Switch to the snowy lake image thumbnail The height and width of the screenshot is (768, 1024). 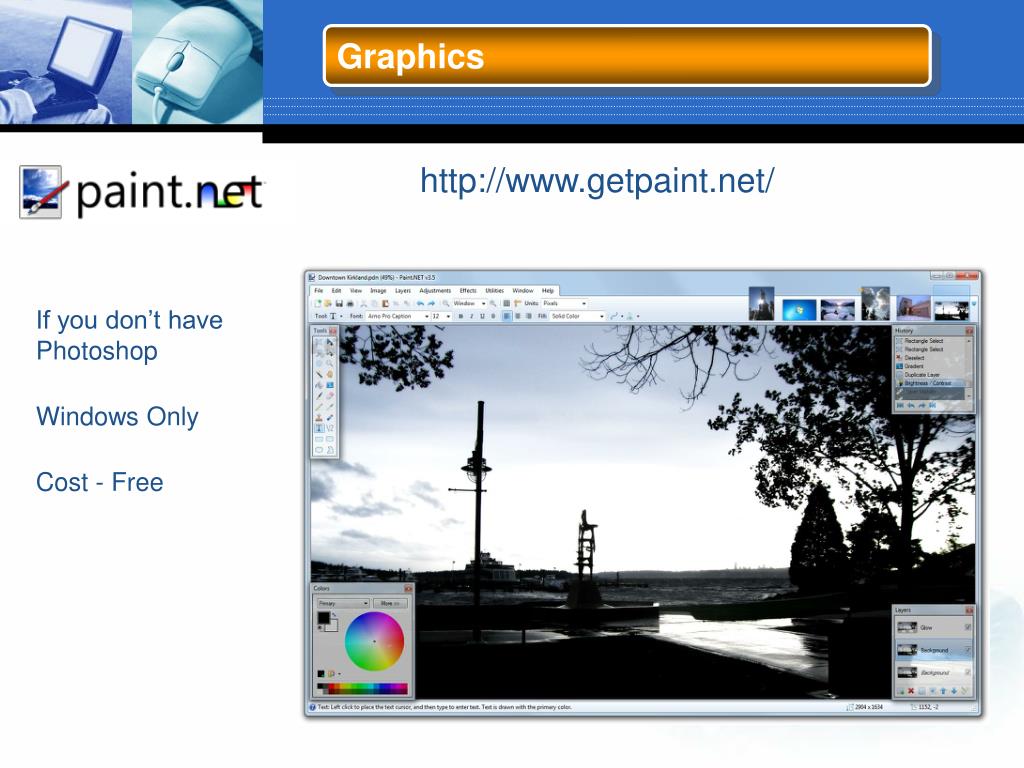click(837, 310)
